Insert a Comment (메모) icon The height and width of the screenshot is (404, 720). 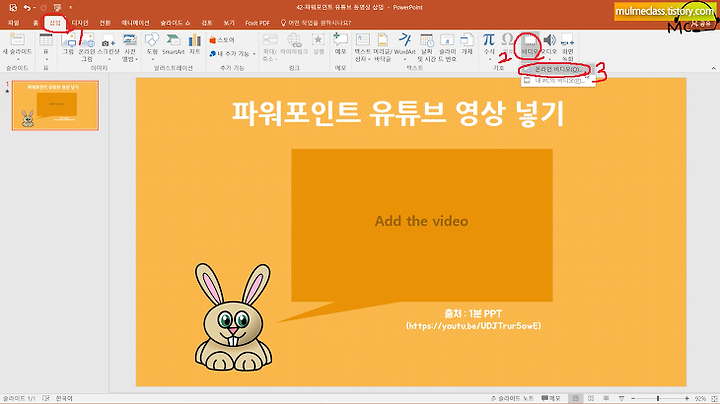(x=340, y=40)
